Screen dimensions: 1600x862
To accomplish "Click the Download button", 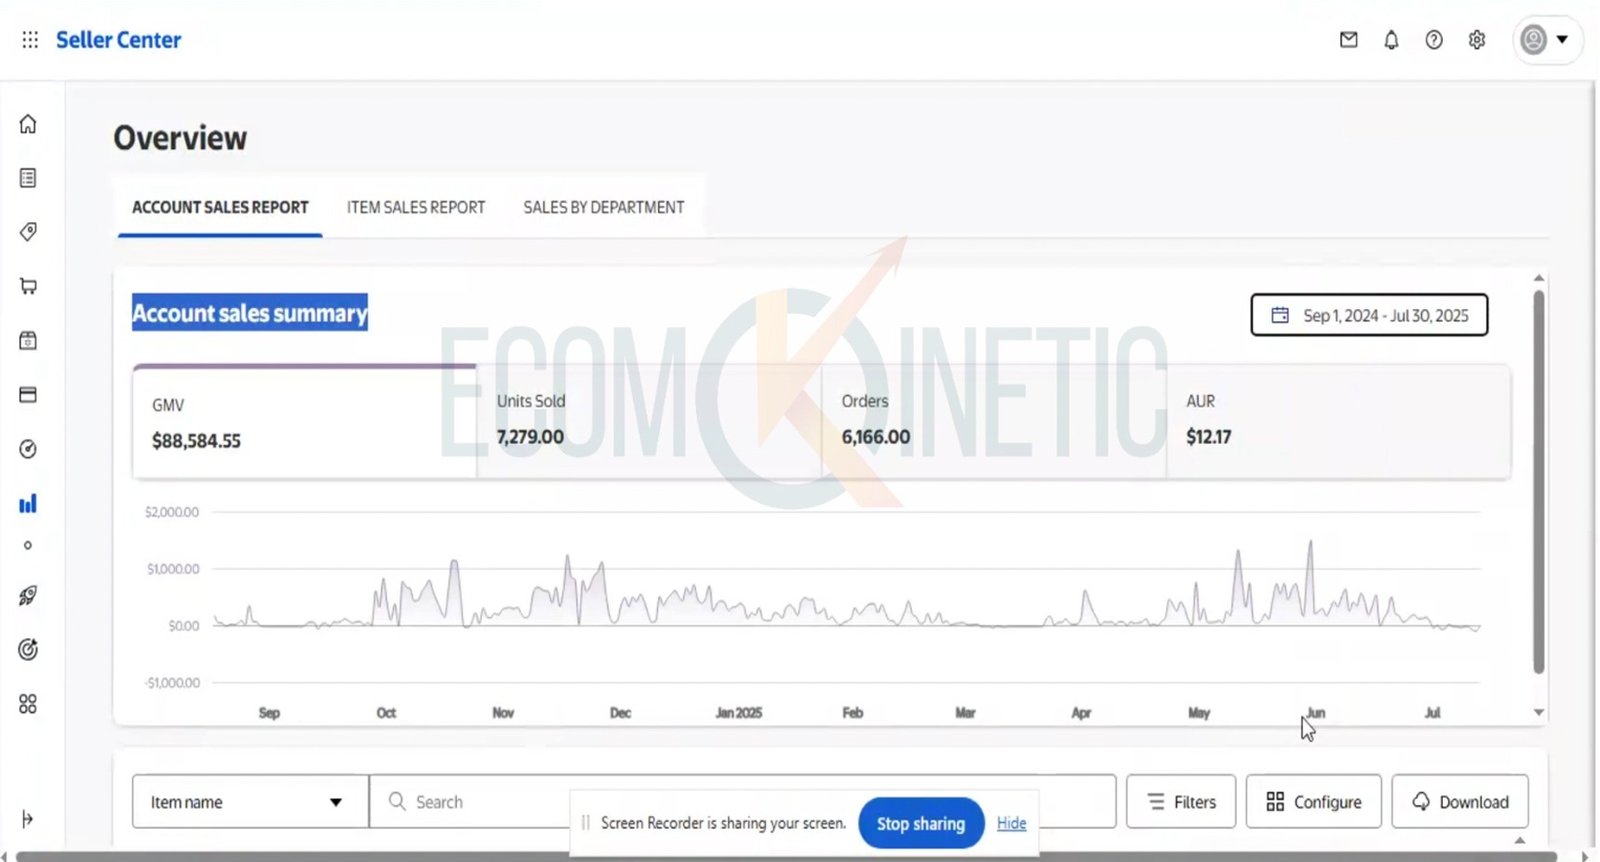I will tap(1459, 802).
